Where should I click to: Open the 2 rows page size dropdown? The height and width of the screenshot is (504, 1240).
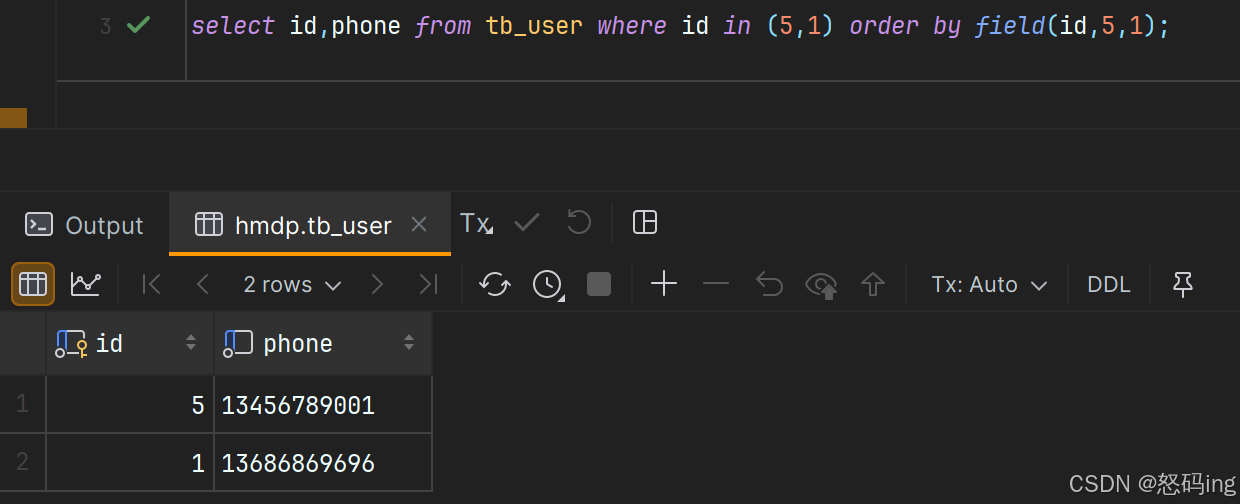[x=292, y=285]
